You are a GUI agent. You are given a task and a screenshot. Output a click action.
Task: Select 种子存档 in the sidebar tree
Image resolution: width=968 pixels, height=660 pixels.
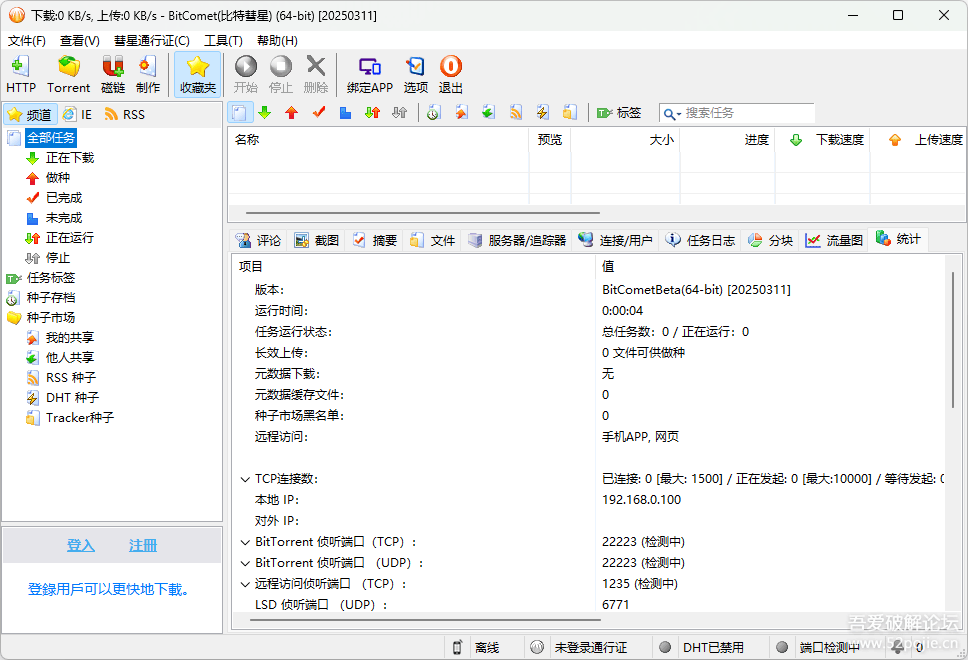[51, 298]
